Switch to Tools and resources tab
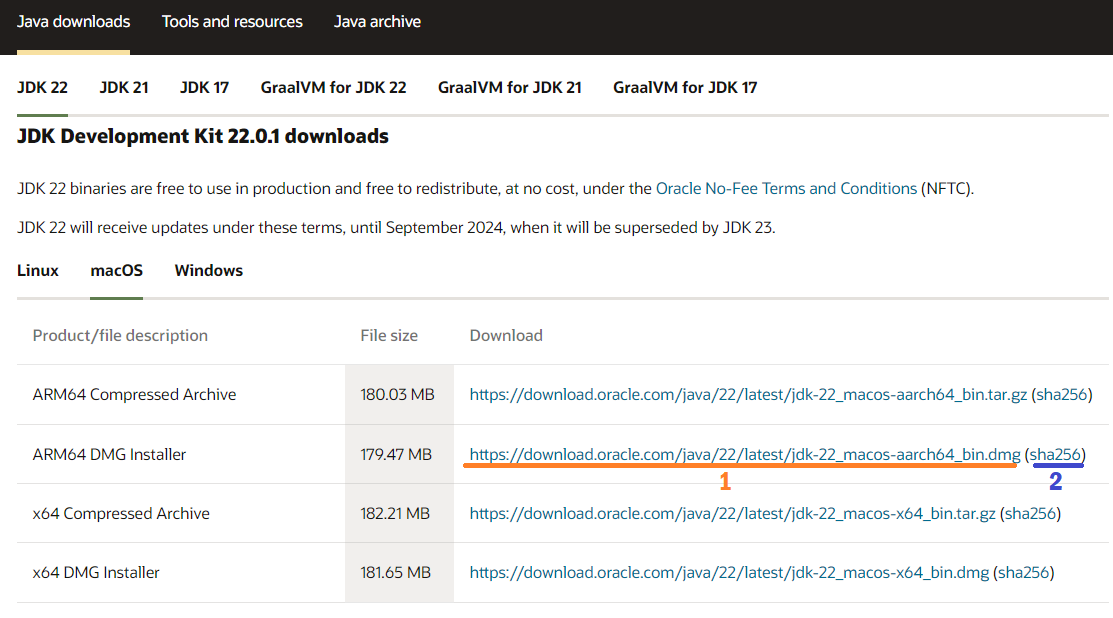 point(232,22)
